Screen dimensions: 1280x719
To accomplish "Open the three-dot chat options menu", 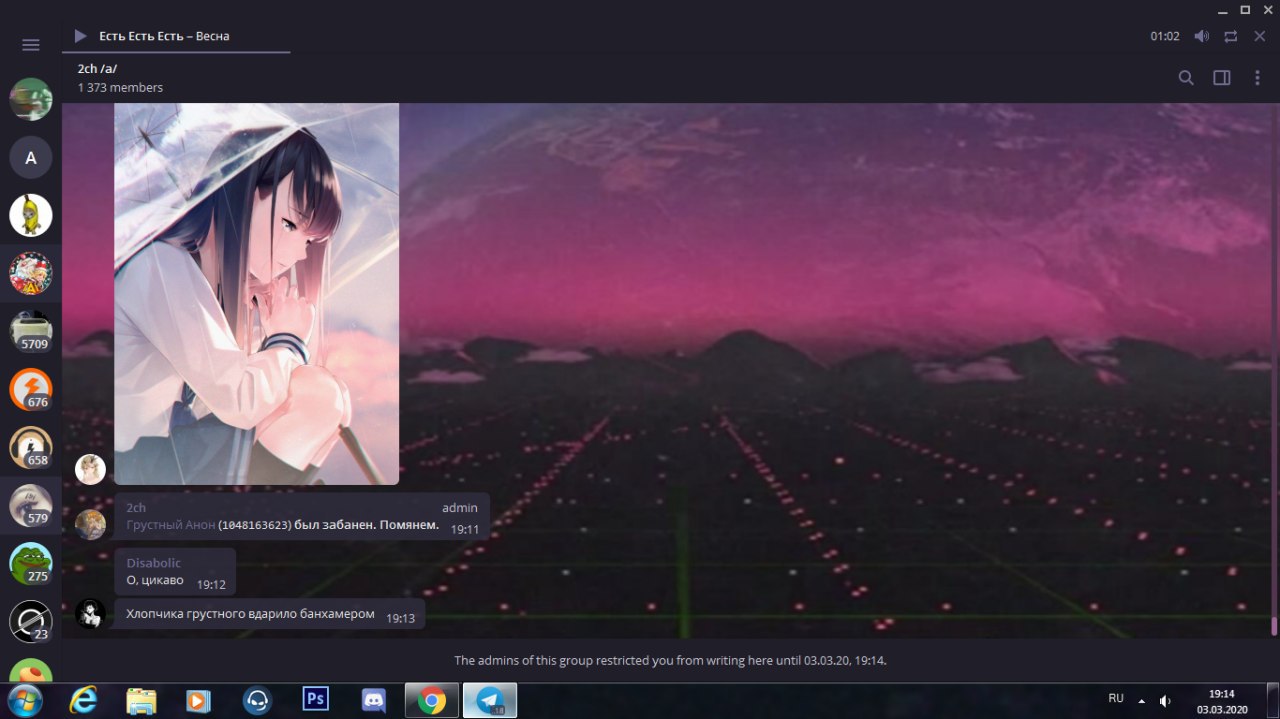I will [1258, 78].
